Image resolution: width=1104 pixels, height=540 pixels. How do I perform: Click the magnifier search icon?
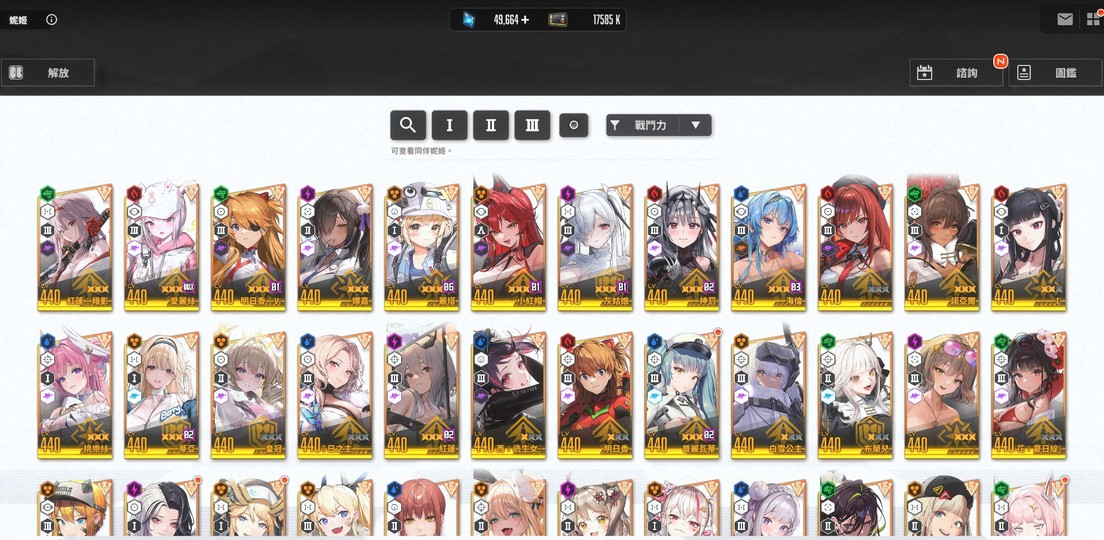[408, 125]
